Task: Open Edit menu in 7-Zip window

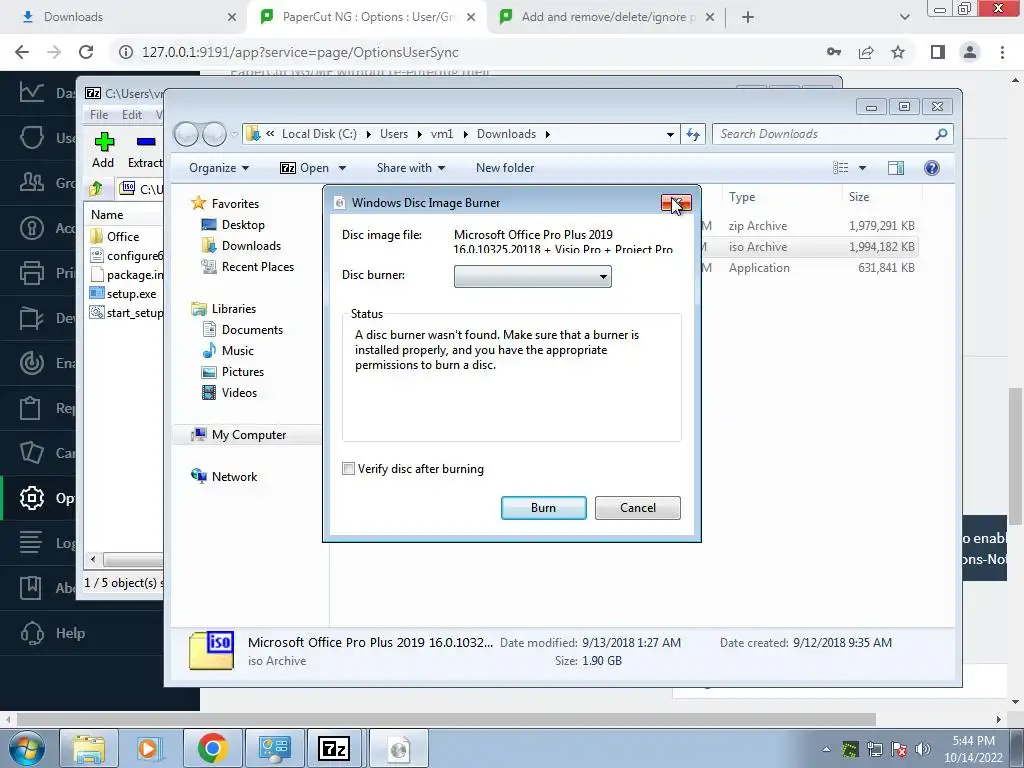Action: point(131,114)
